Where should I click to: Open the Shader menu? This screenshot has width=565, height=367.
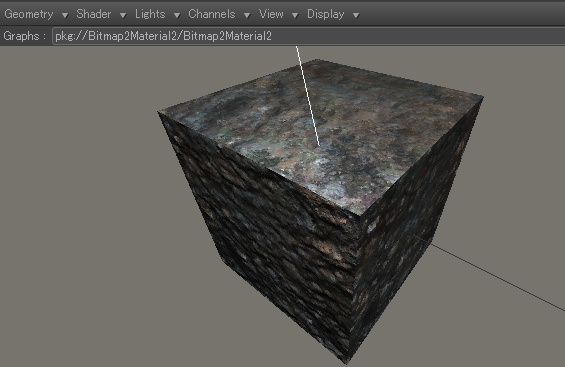(x=94, y=14)
